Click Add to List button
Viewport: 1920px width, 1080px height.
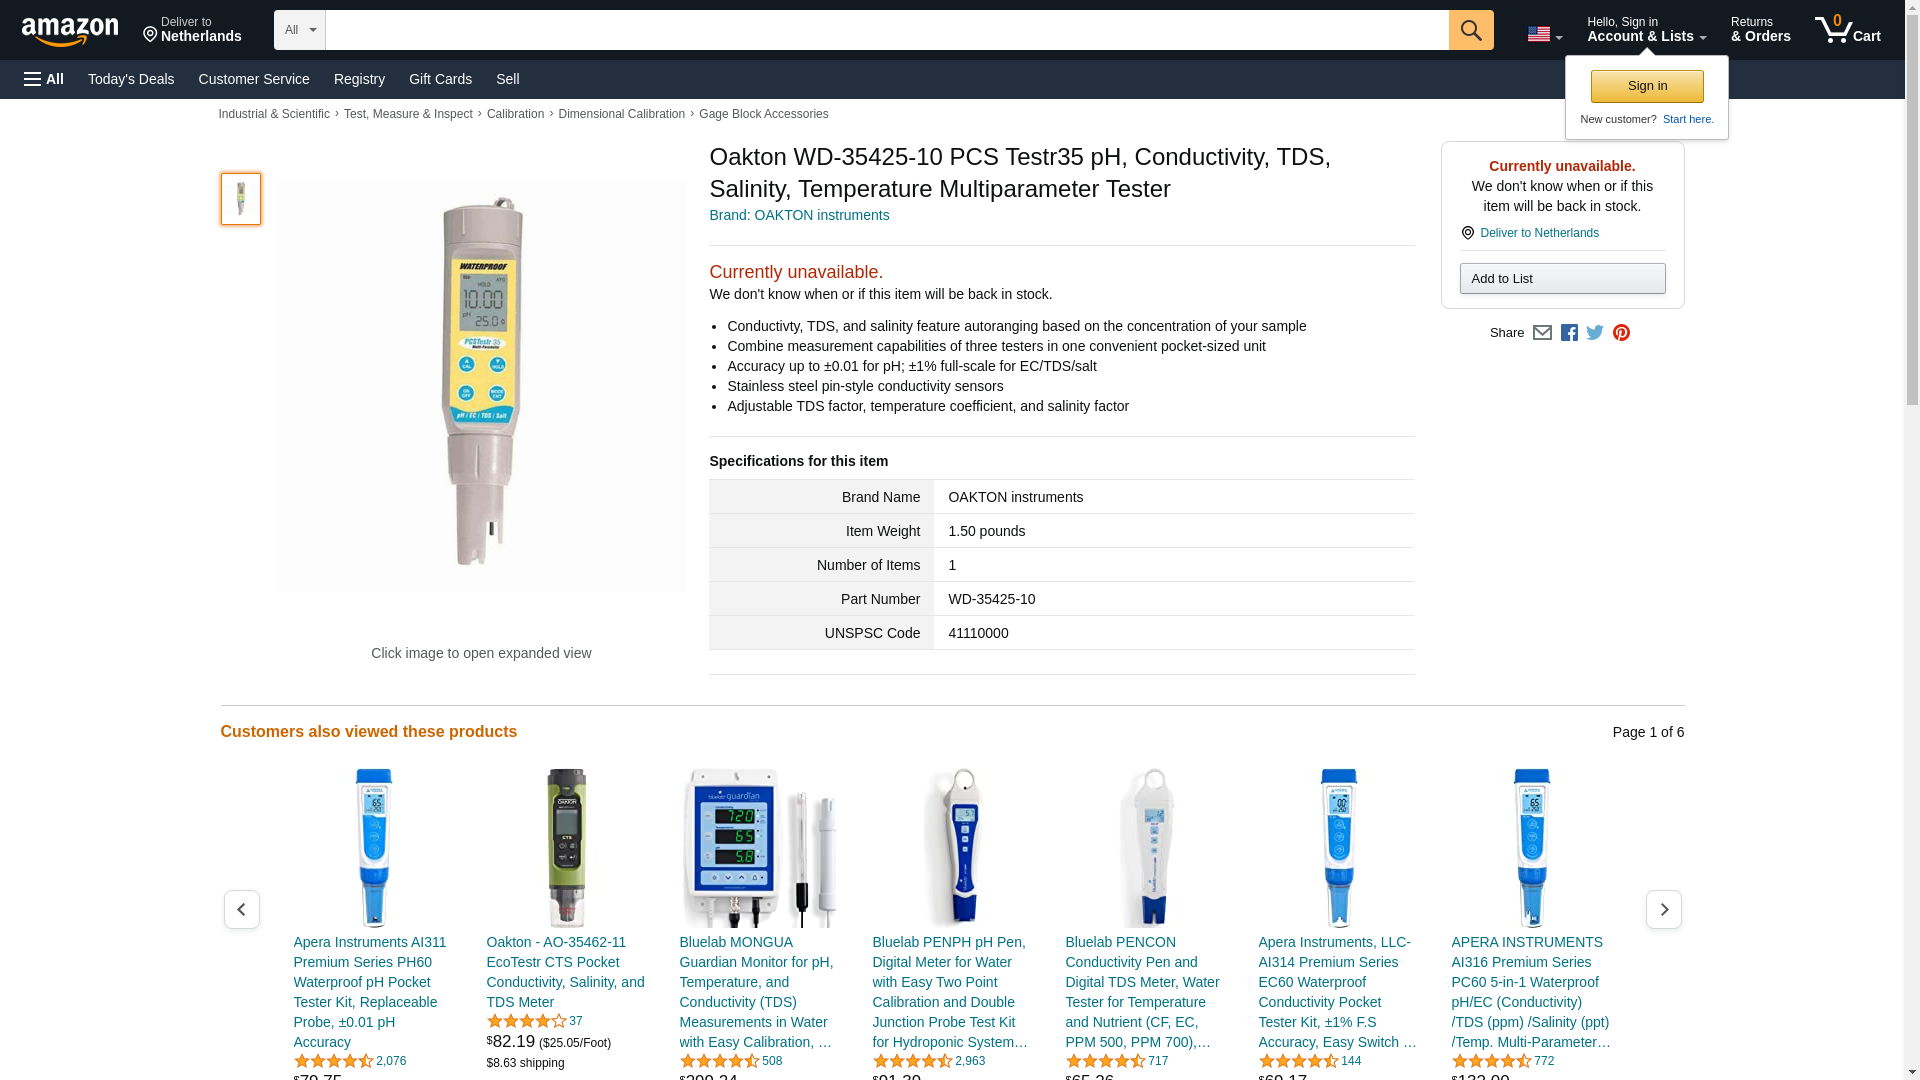1562,278
